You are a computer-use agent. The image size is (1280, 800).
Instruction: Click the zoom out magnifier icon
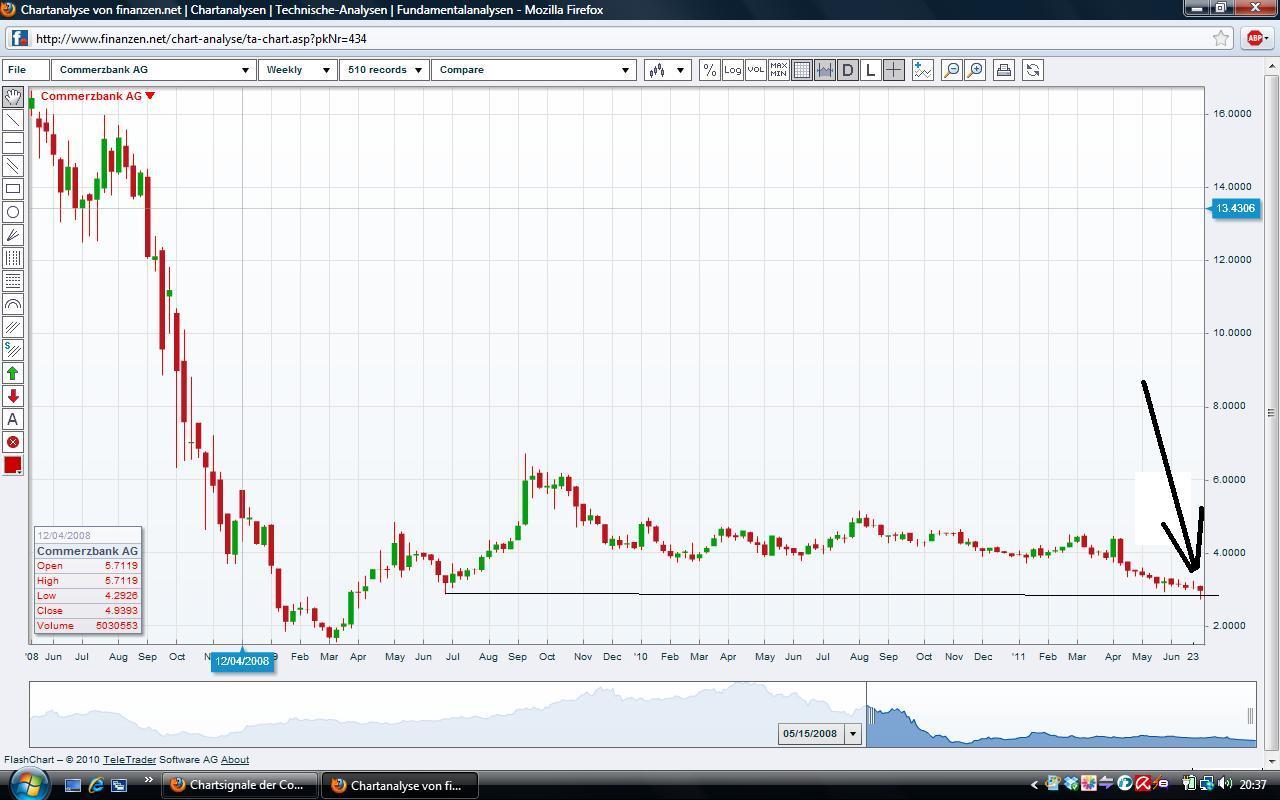[x=951, y=70]
